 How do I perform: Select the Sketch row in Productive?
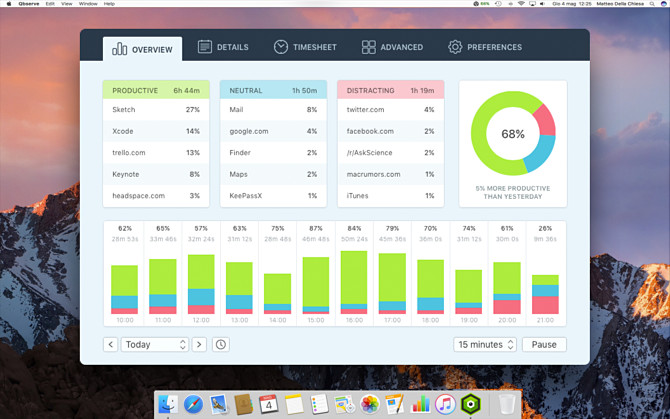pos(156,110)
